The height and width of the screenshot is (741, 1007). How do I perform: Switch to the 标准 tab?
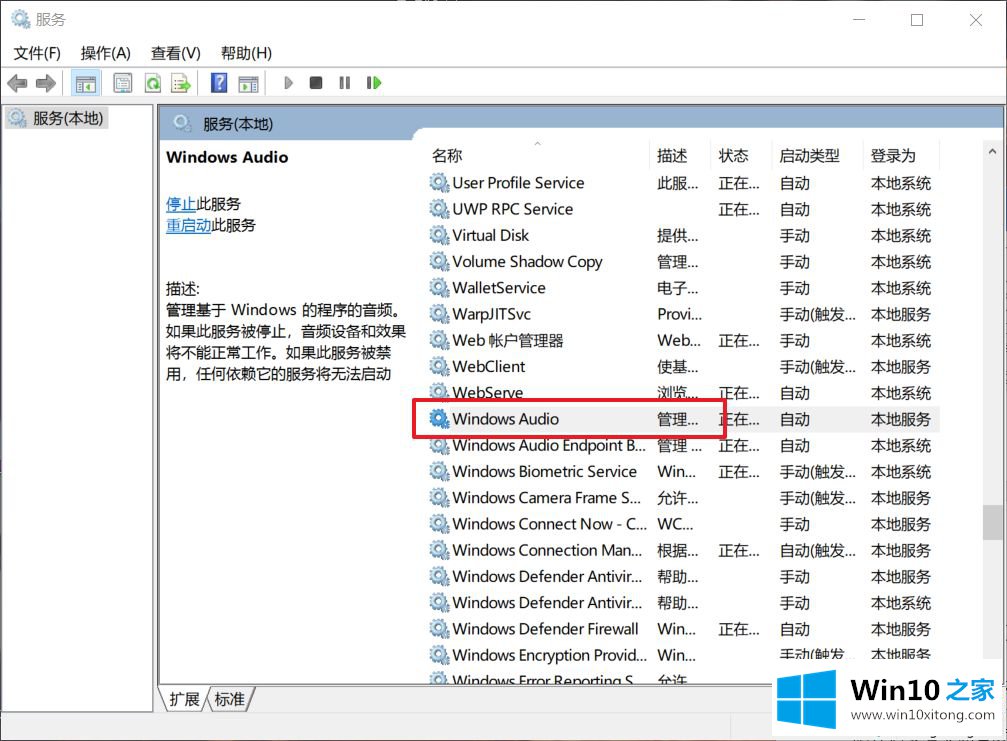tap(229, 699)
